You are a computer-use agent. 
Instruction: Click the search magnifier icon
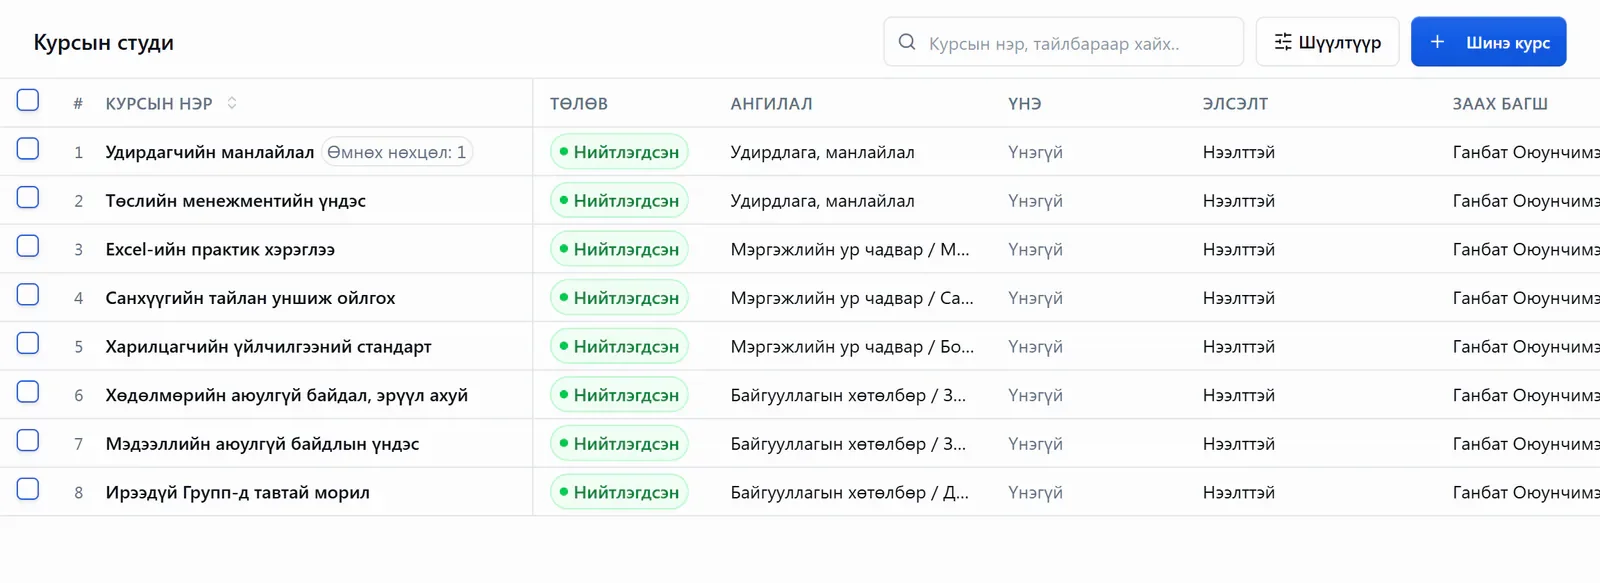tap(907, 42)
